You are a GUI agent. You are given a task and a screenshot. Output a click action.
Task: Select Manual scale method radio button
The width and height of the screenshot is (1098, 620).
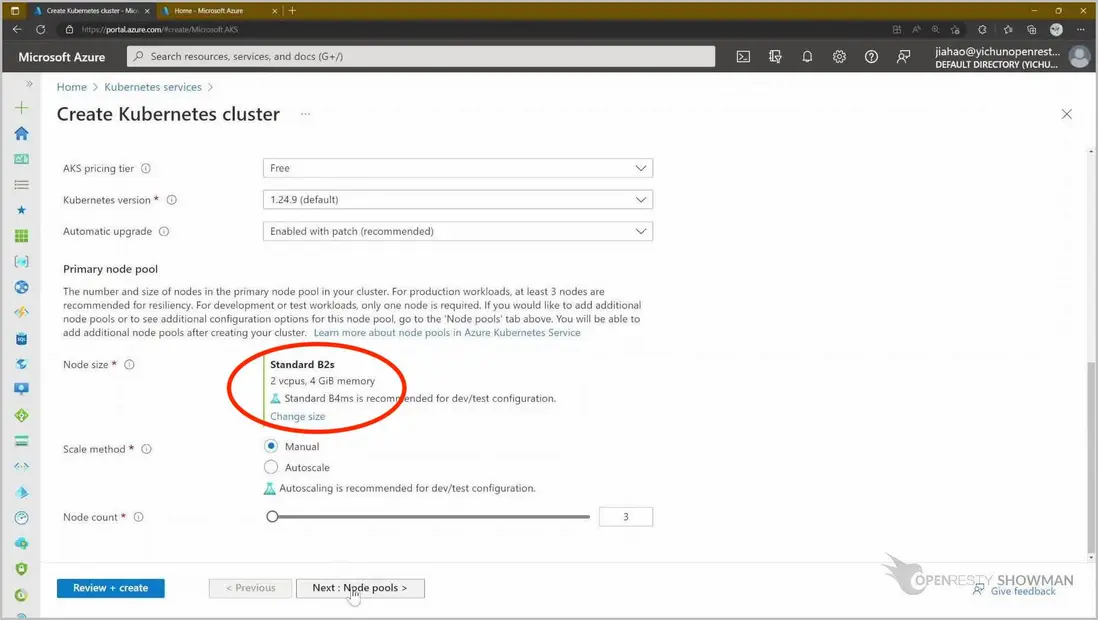pyautogui.click(x=271, y=446)
